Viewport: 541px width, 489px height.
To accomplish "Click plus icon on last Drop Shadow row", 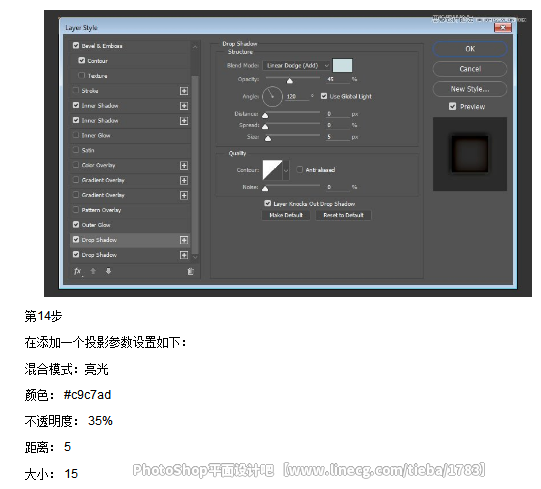I will click(184, 255).
